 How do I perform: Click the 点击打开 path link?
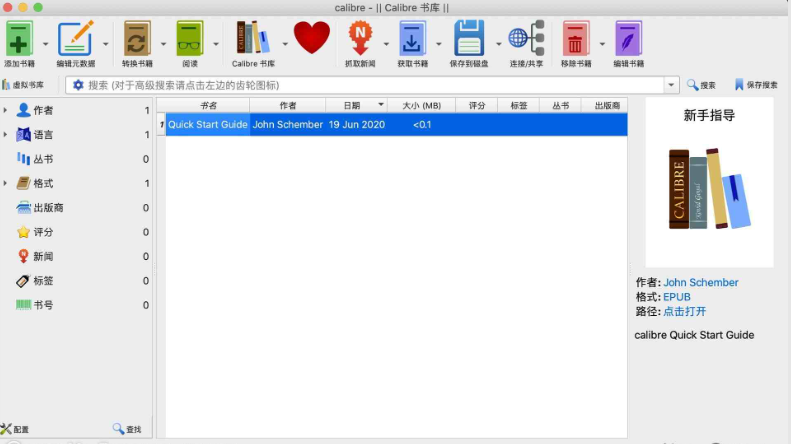click(685, 311)
